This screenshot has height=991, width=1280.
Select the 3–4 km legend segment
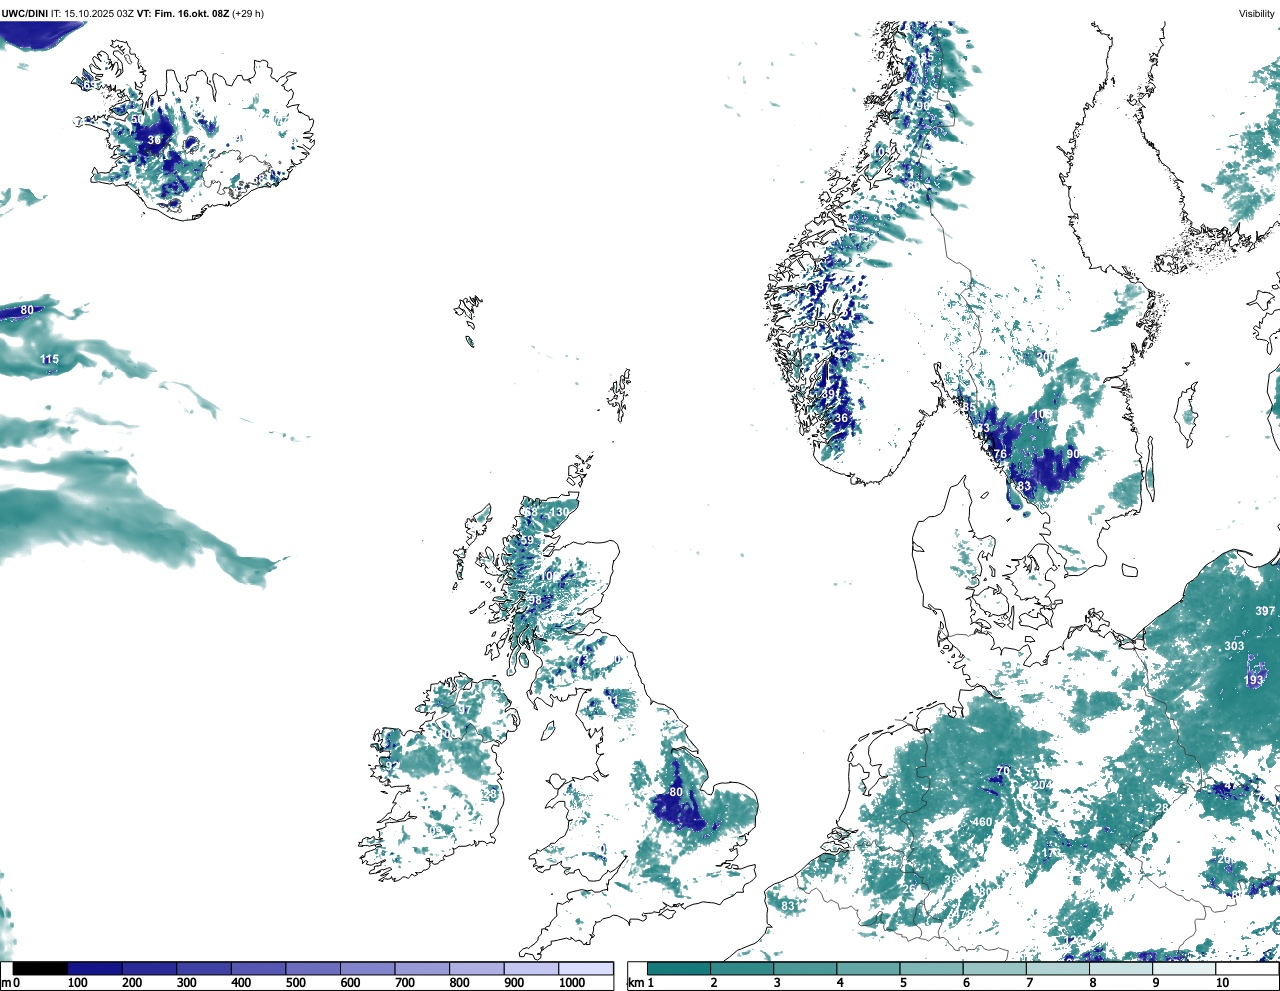(805, 968)
